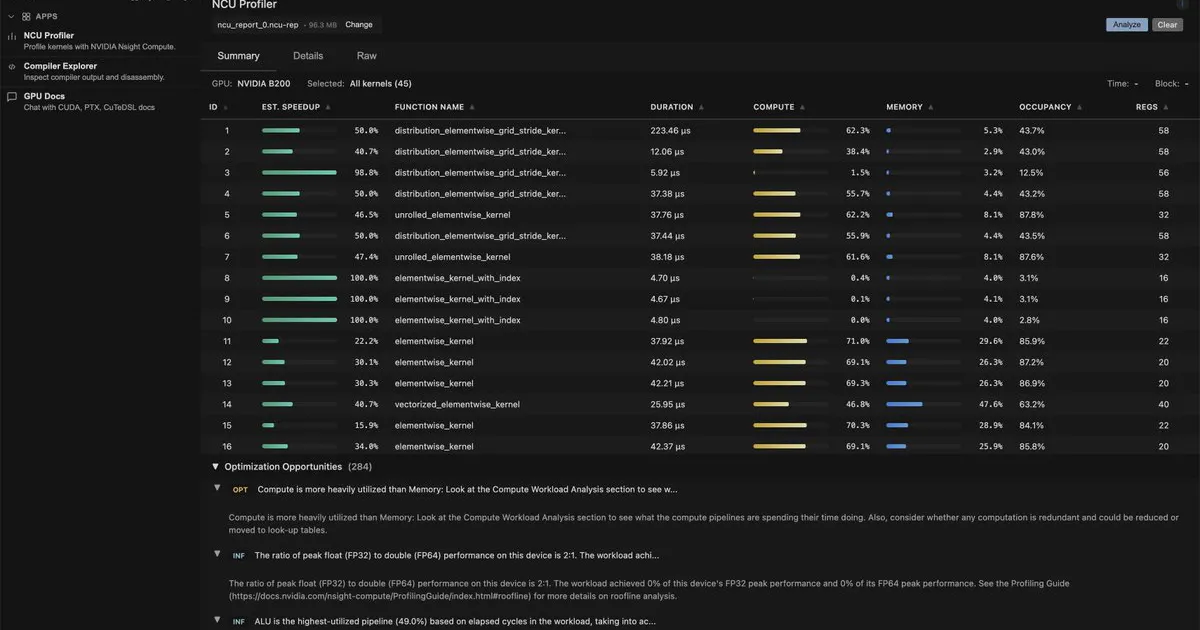1200x630 pixels.
Task: Collapse the Optimization Opportunities section
Action: click(x=215, y=467)
